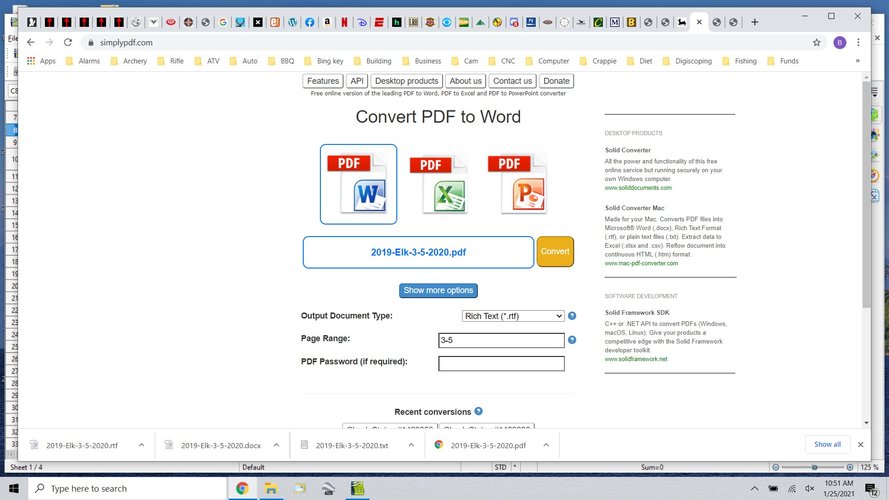This screenshot has height=500, width=889.
Task: Click the help icon beside Output Document Type
Action: [x=572, y=316]
